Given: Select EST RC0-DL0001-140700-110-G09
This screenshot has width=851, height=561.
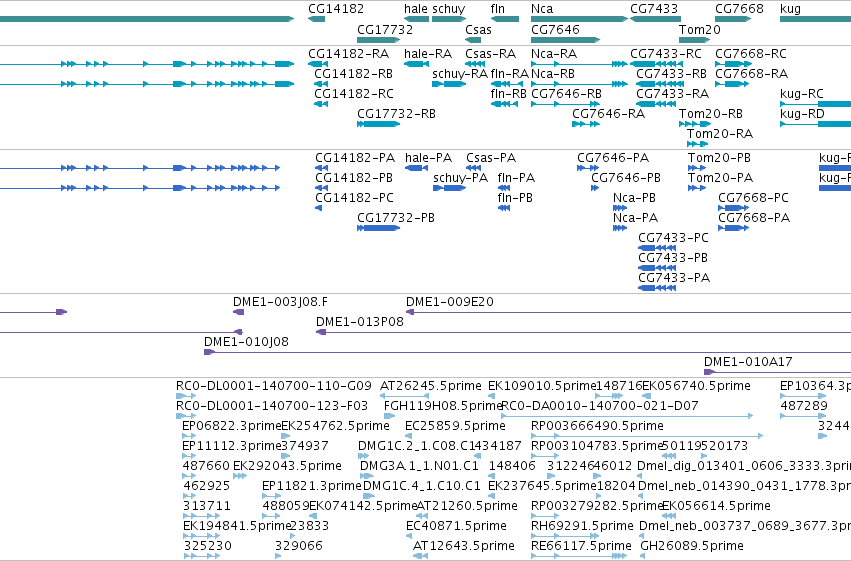Looking at the screenshot, I should [x=274, y=386].
